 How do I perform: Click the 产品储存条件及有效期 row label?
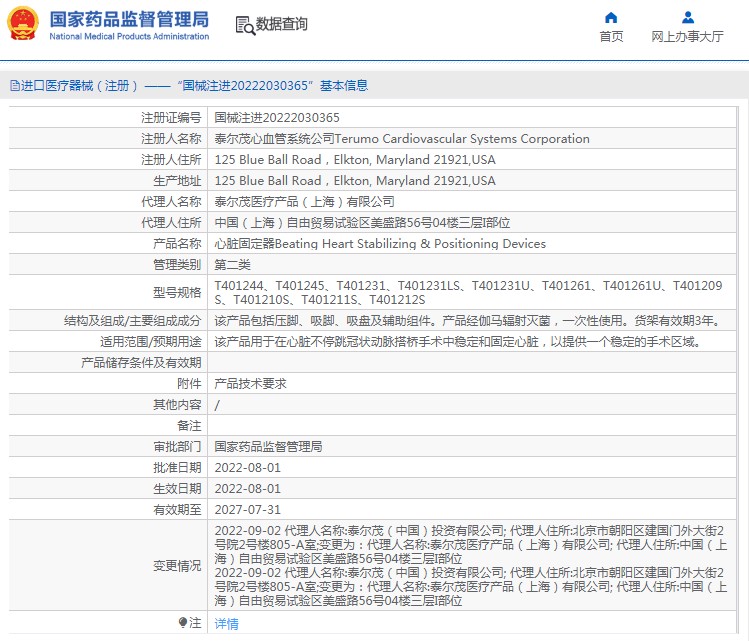coord(141,363)
